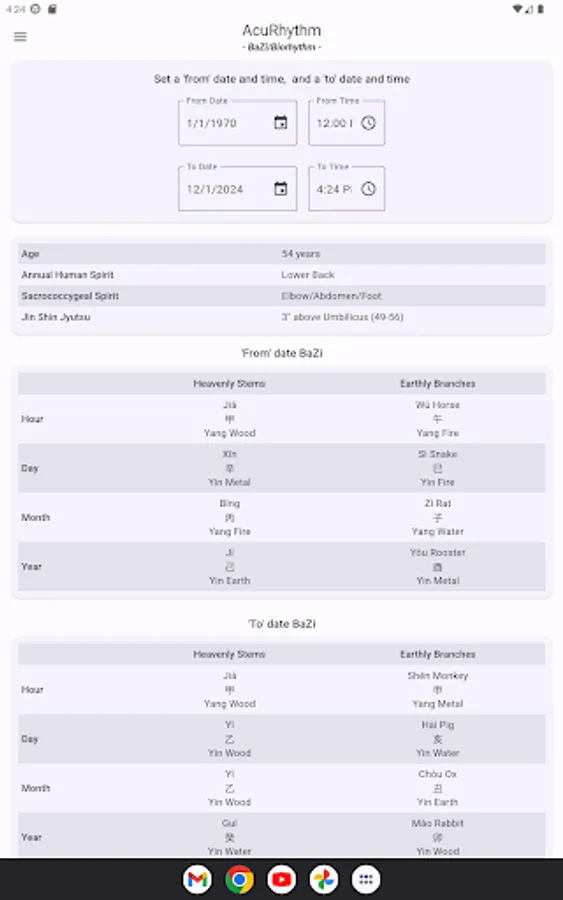Select the Jin Shin Jyutsu row
Viewport: 563px width, 900px height.
(x=281, y=317)
